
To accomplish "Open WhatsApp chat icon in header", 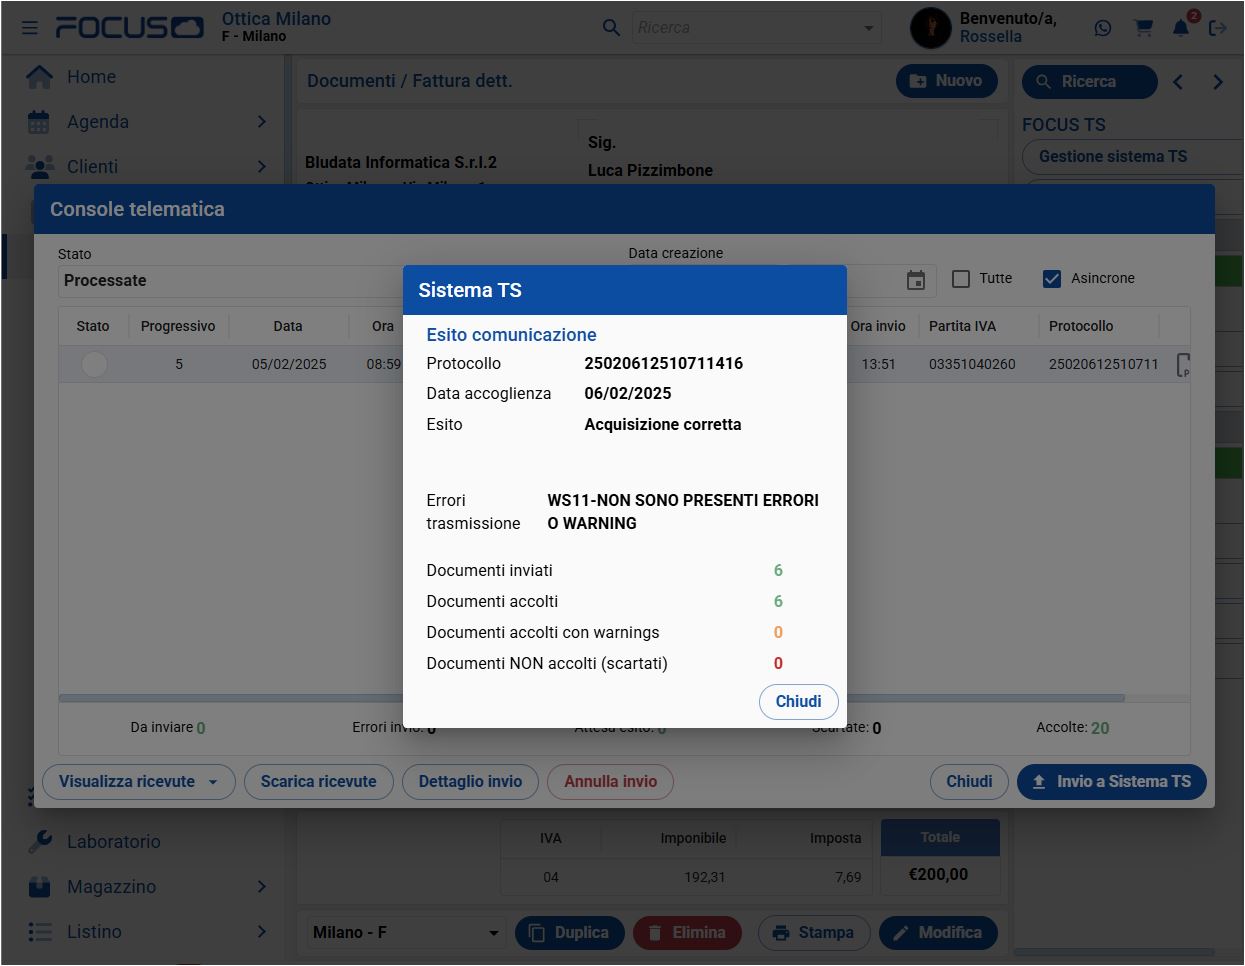I will [x=1103, y=28].
